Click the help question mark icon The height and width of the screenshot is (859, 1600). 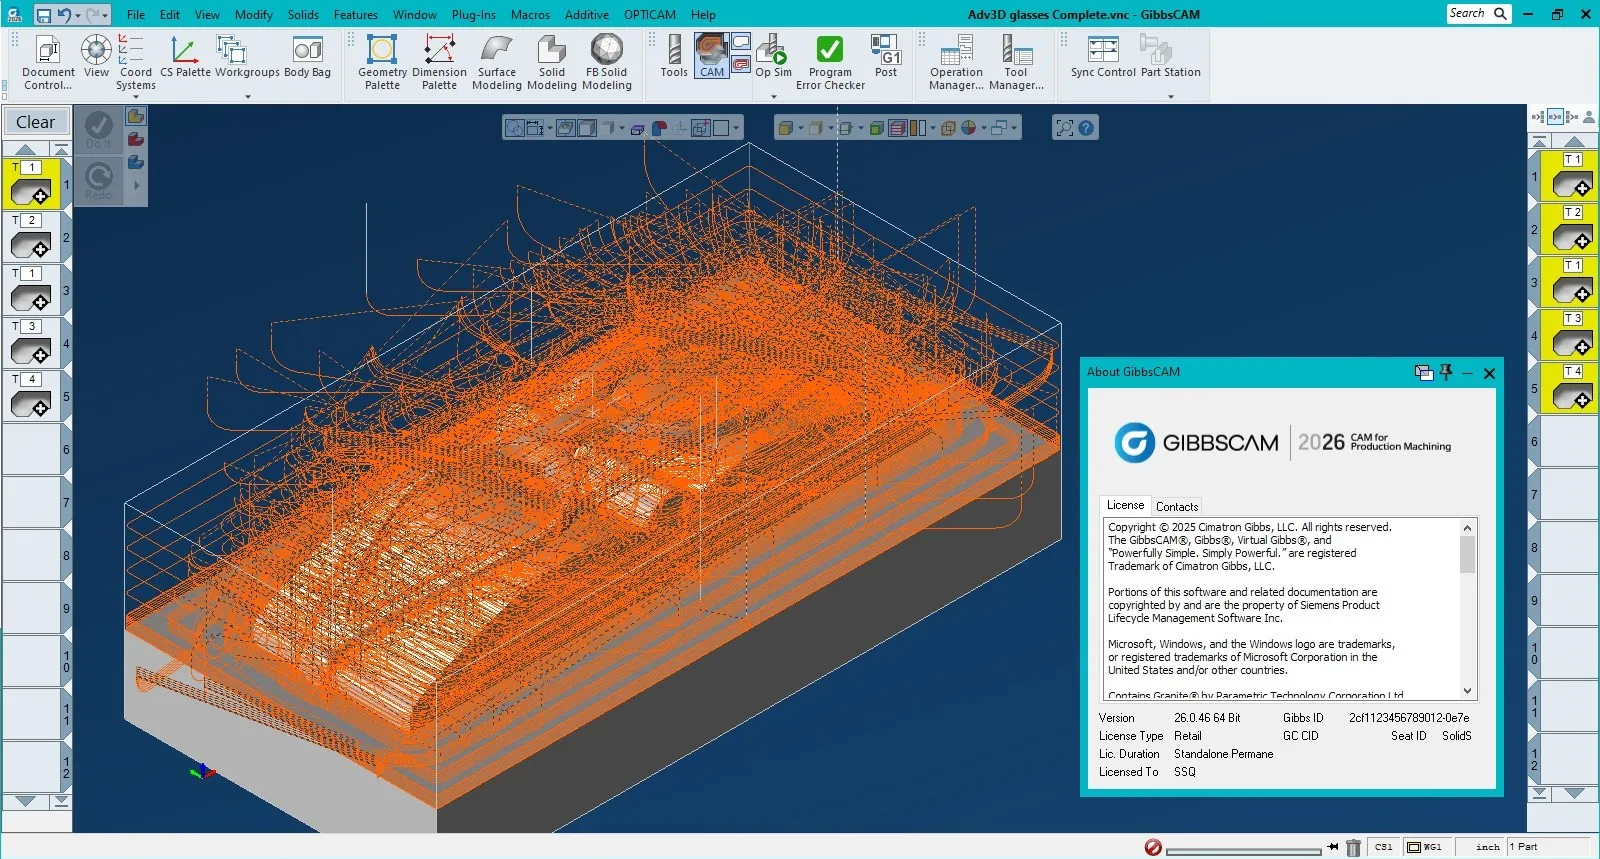(x=1087, y=128)
